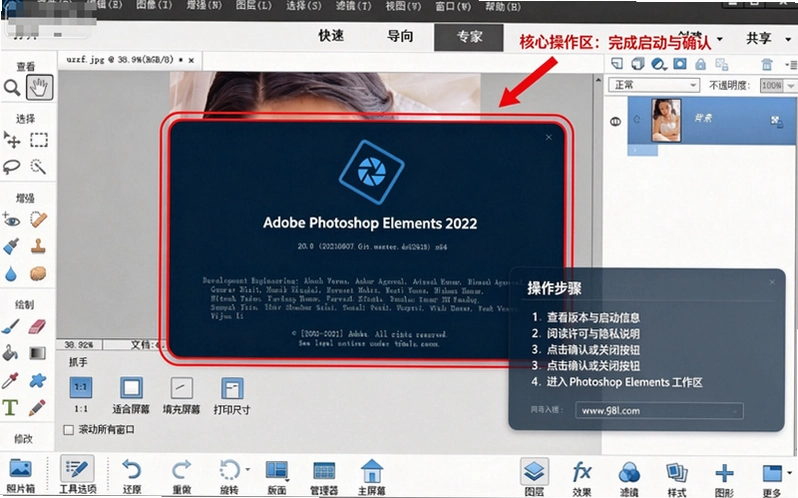Lock transparent pixels of the layer
This screenshot has width=798, height=498.
click(x=722, y=64)
